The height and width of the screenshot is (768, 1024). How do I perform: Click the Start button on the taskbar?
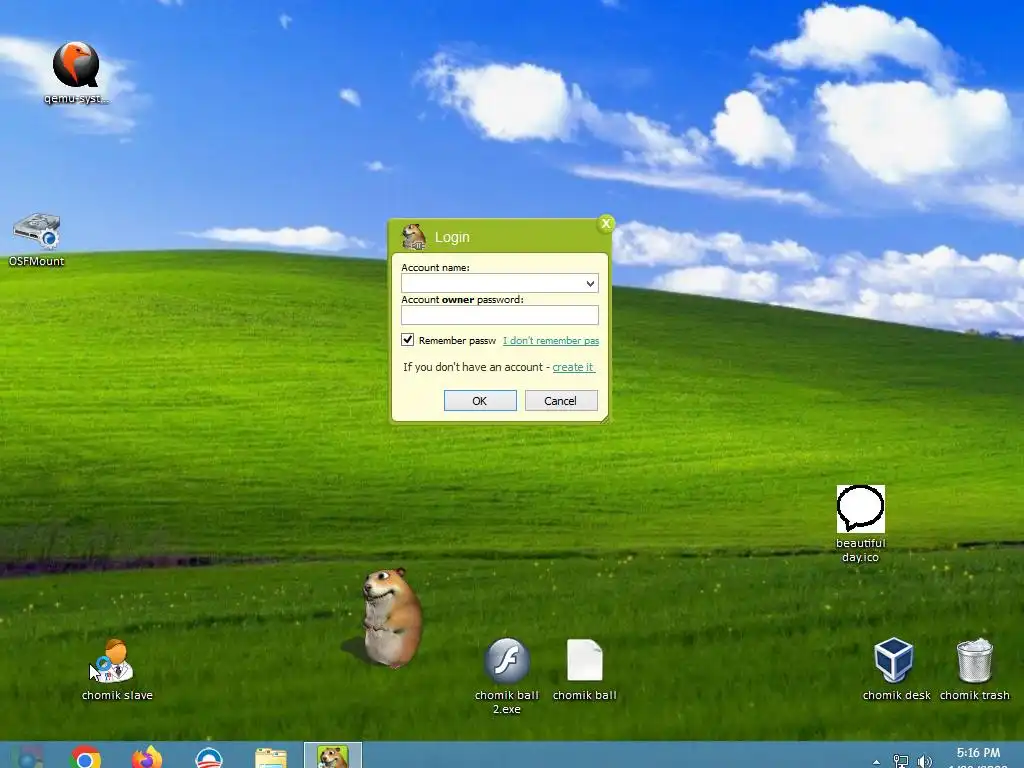click(x=29, y=758)
